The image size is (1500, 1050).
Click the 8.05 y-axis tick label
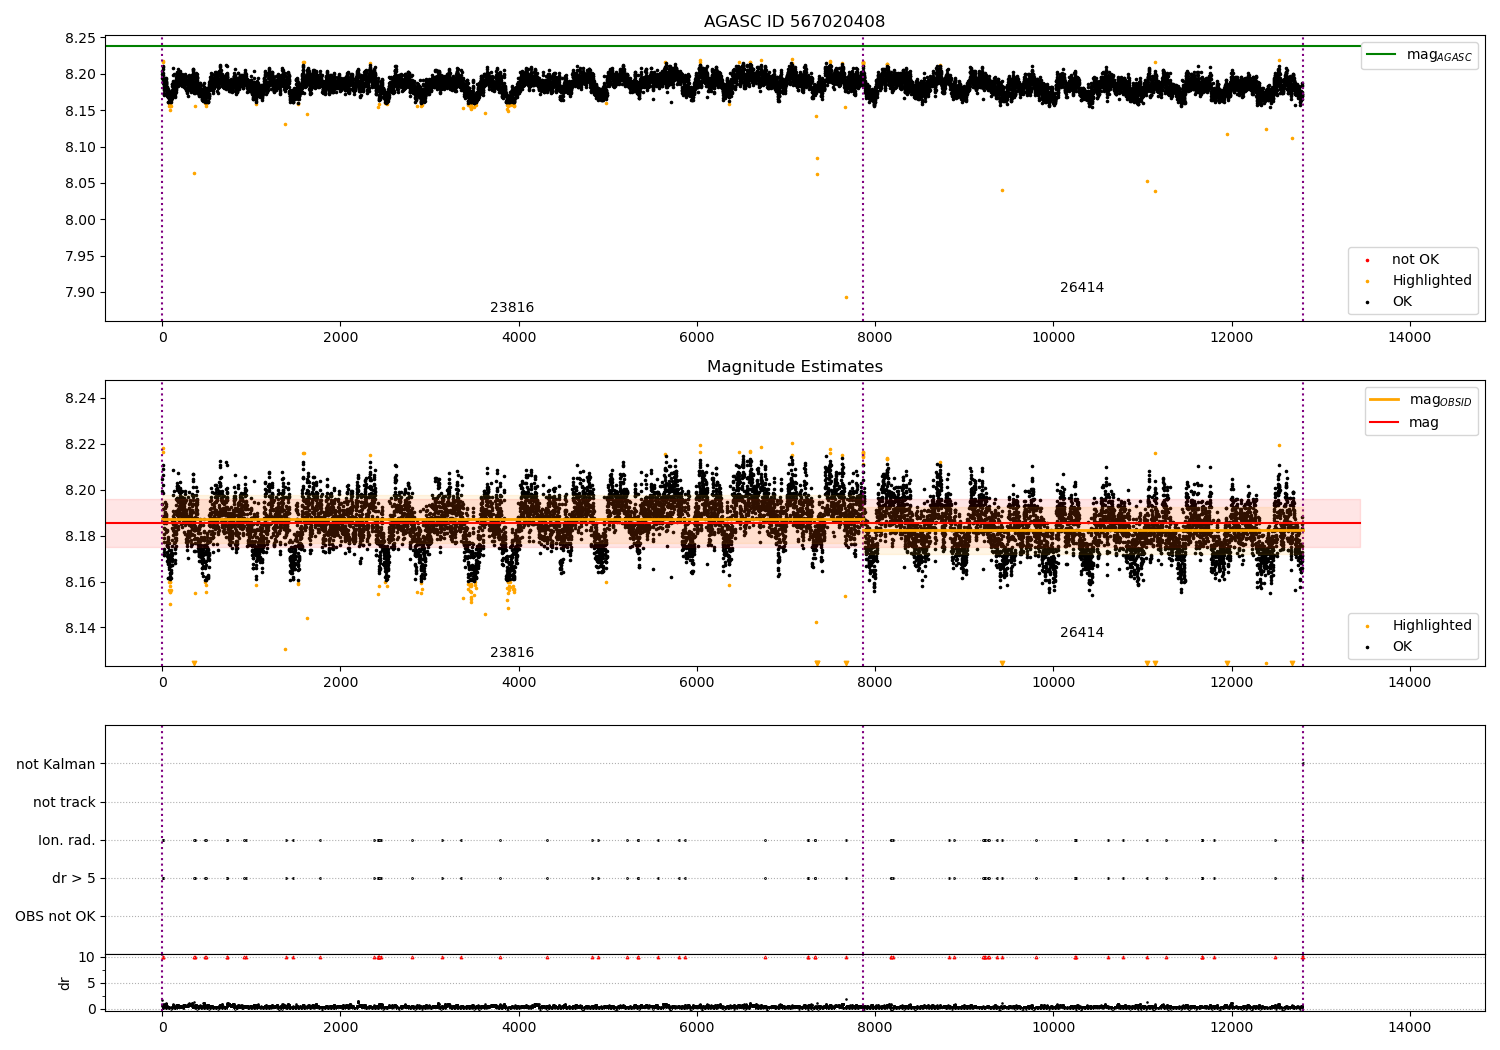pos(80,183)
